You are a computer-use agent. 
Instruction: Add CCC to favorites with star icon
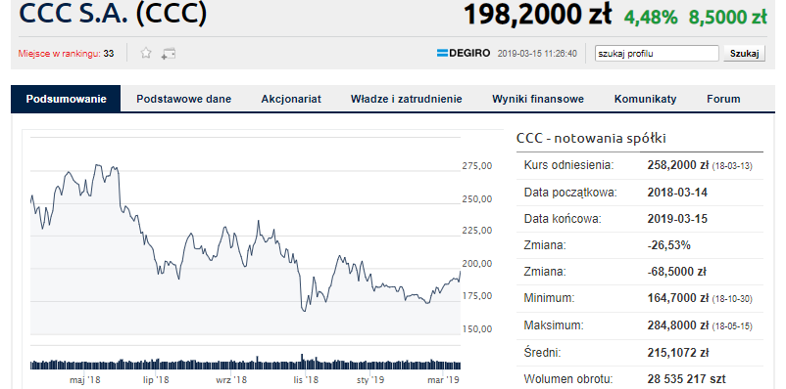pyautogui.click(x=146, y=53)
